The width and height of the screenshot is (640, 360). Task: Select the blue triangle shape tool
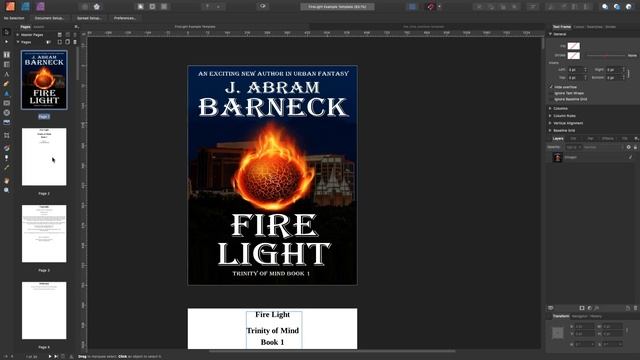7,93
